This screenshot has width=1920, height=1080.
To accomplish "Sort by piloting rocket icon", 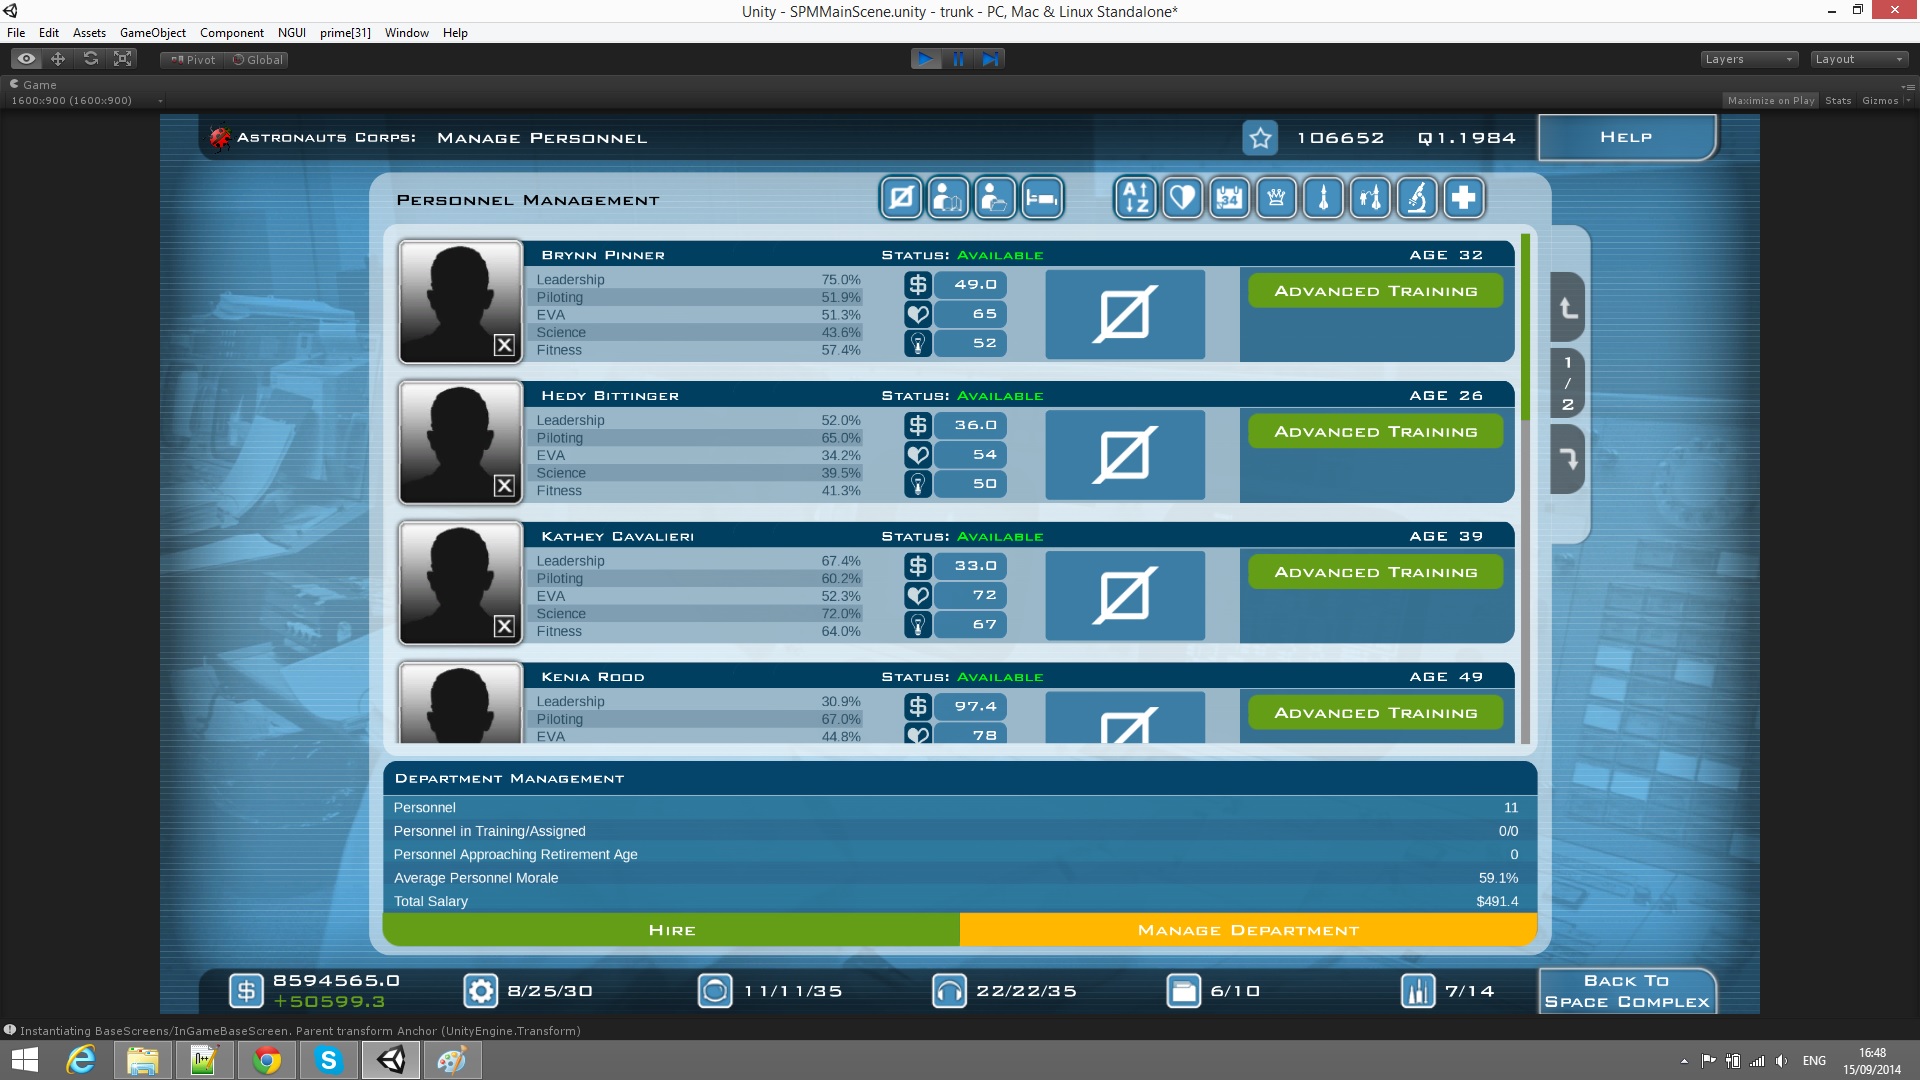I will [x=1323, y=198].
